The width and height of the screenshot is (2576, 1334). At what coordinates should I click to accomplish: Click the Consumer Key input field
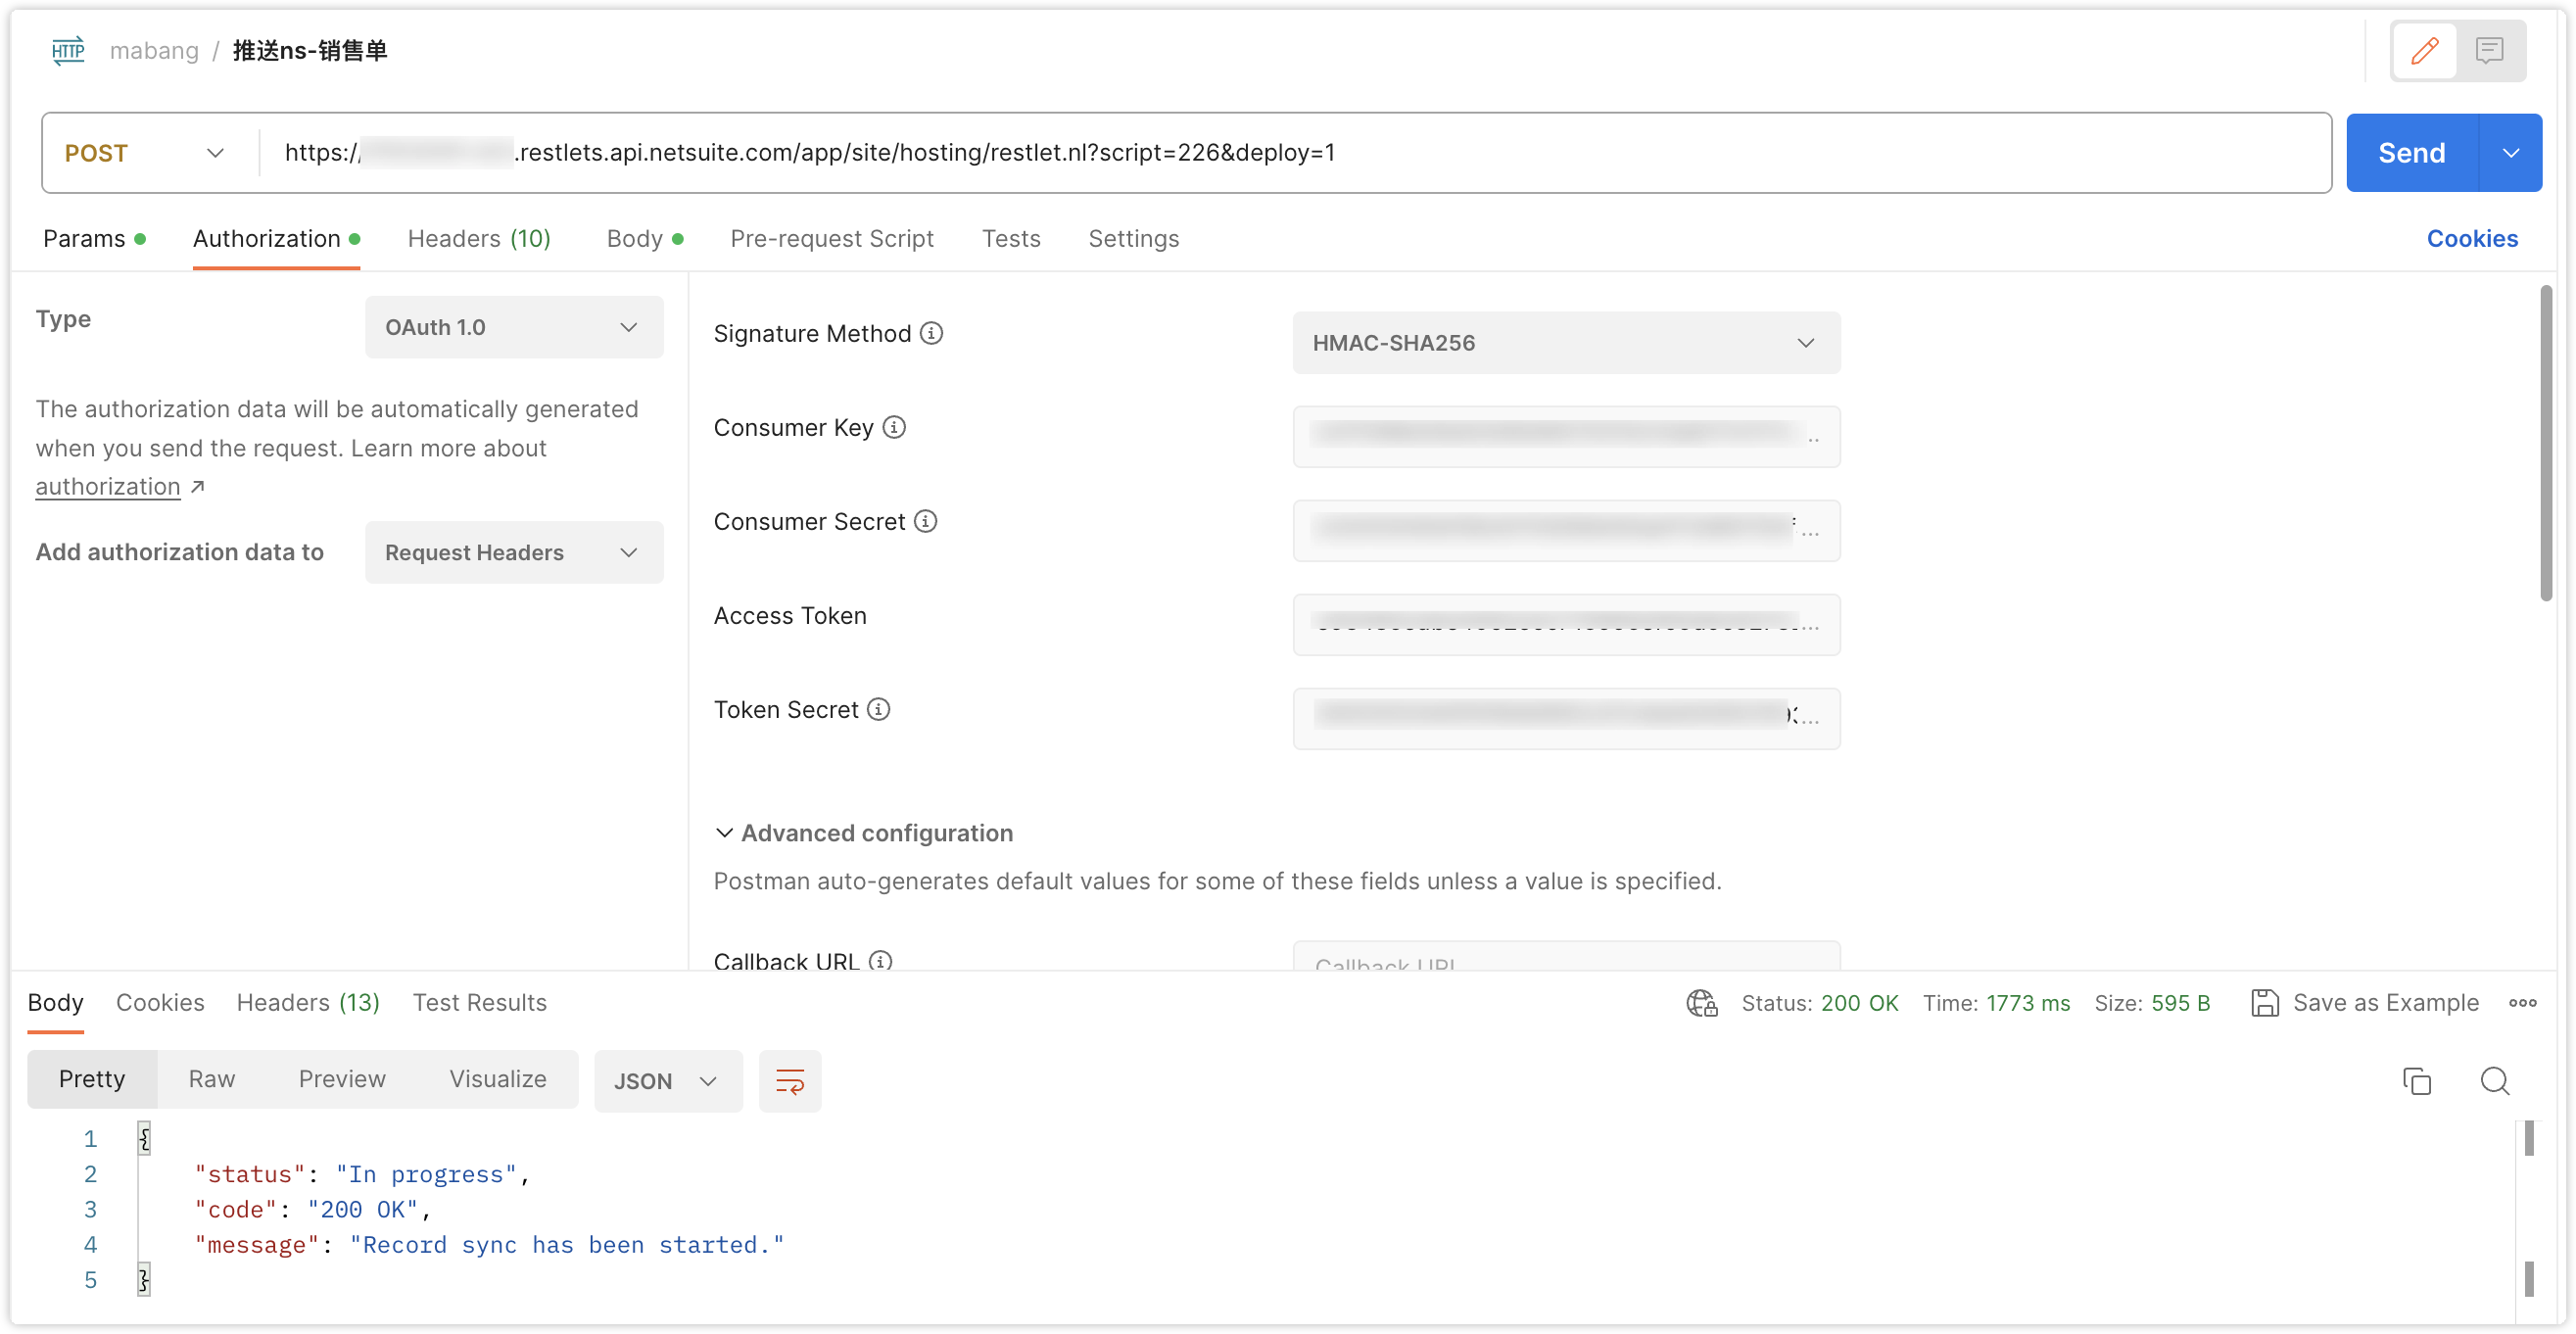tap(1566, 437)
